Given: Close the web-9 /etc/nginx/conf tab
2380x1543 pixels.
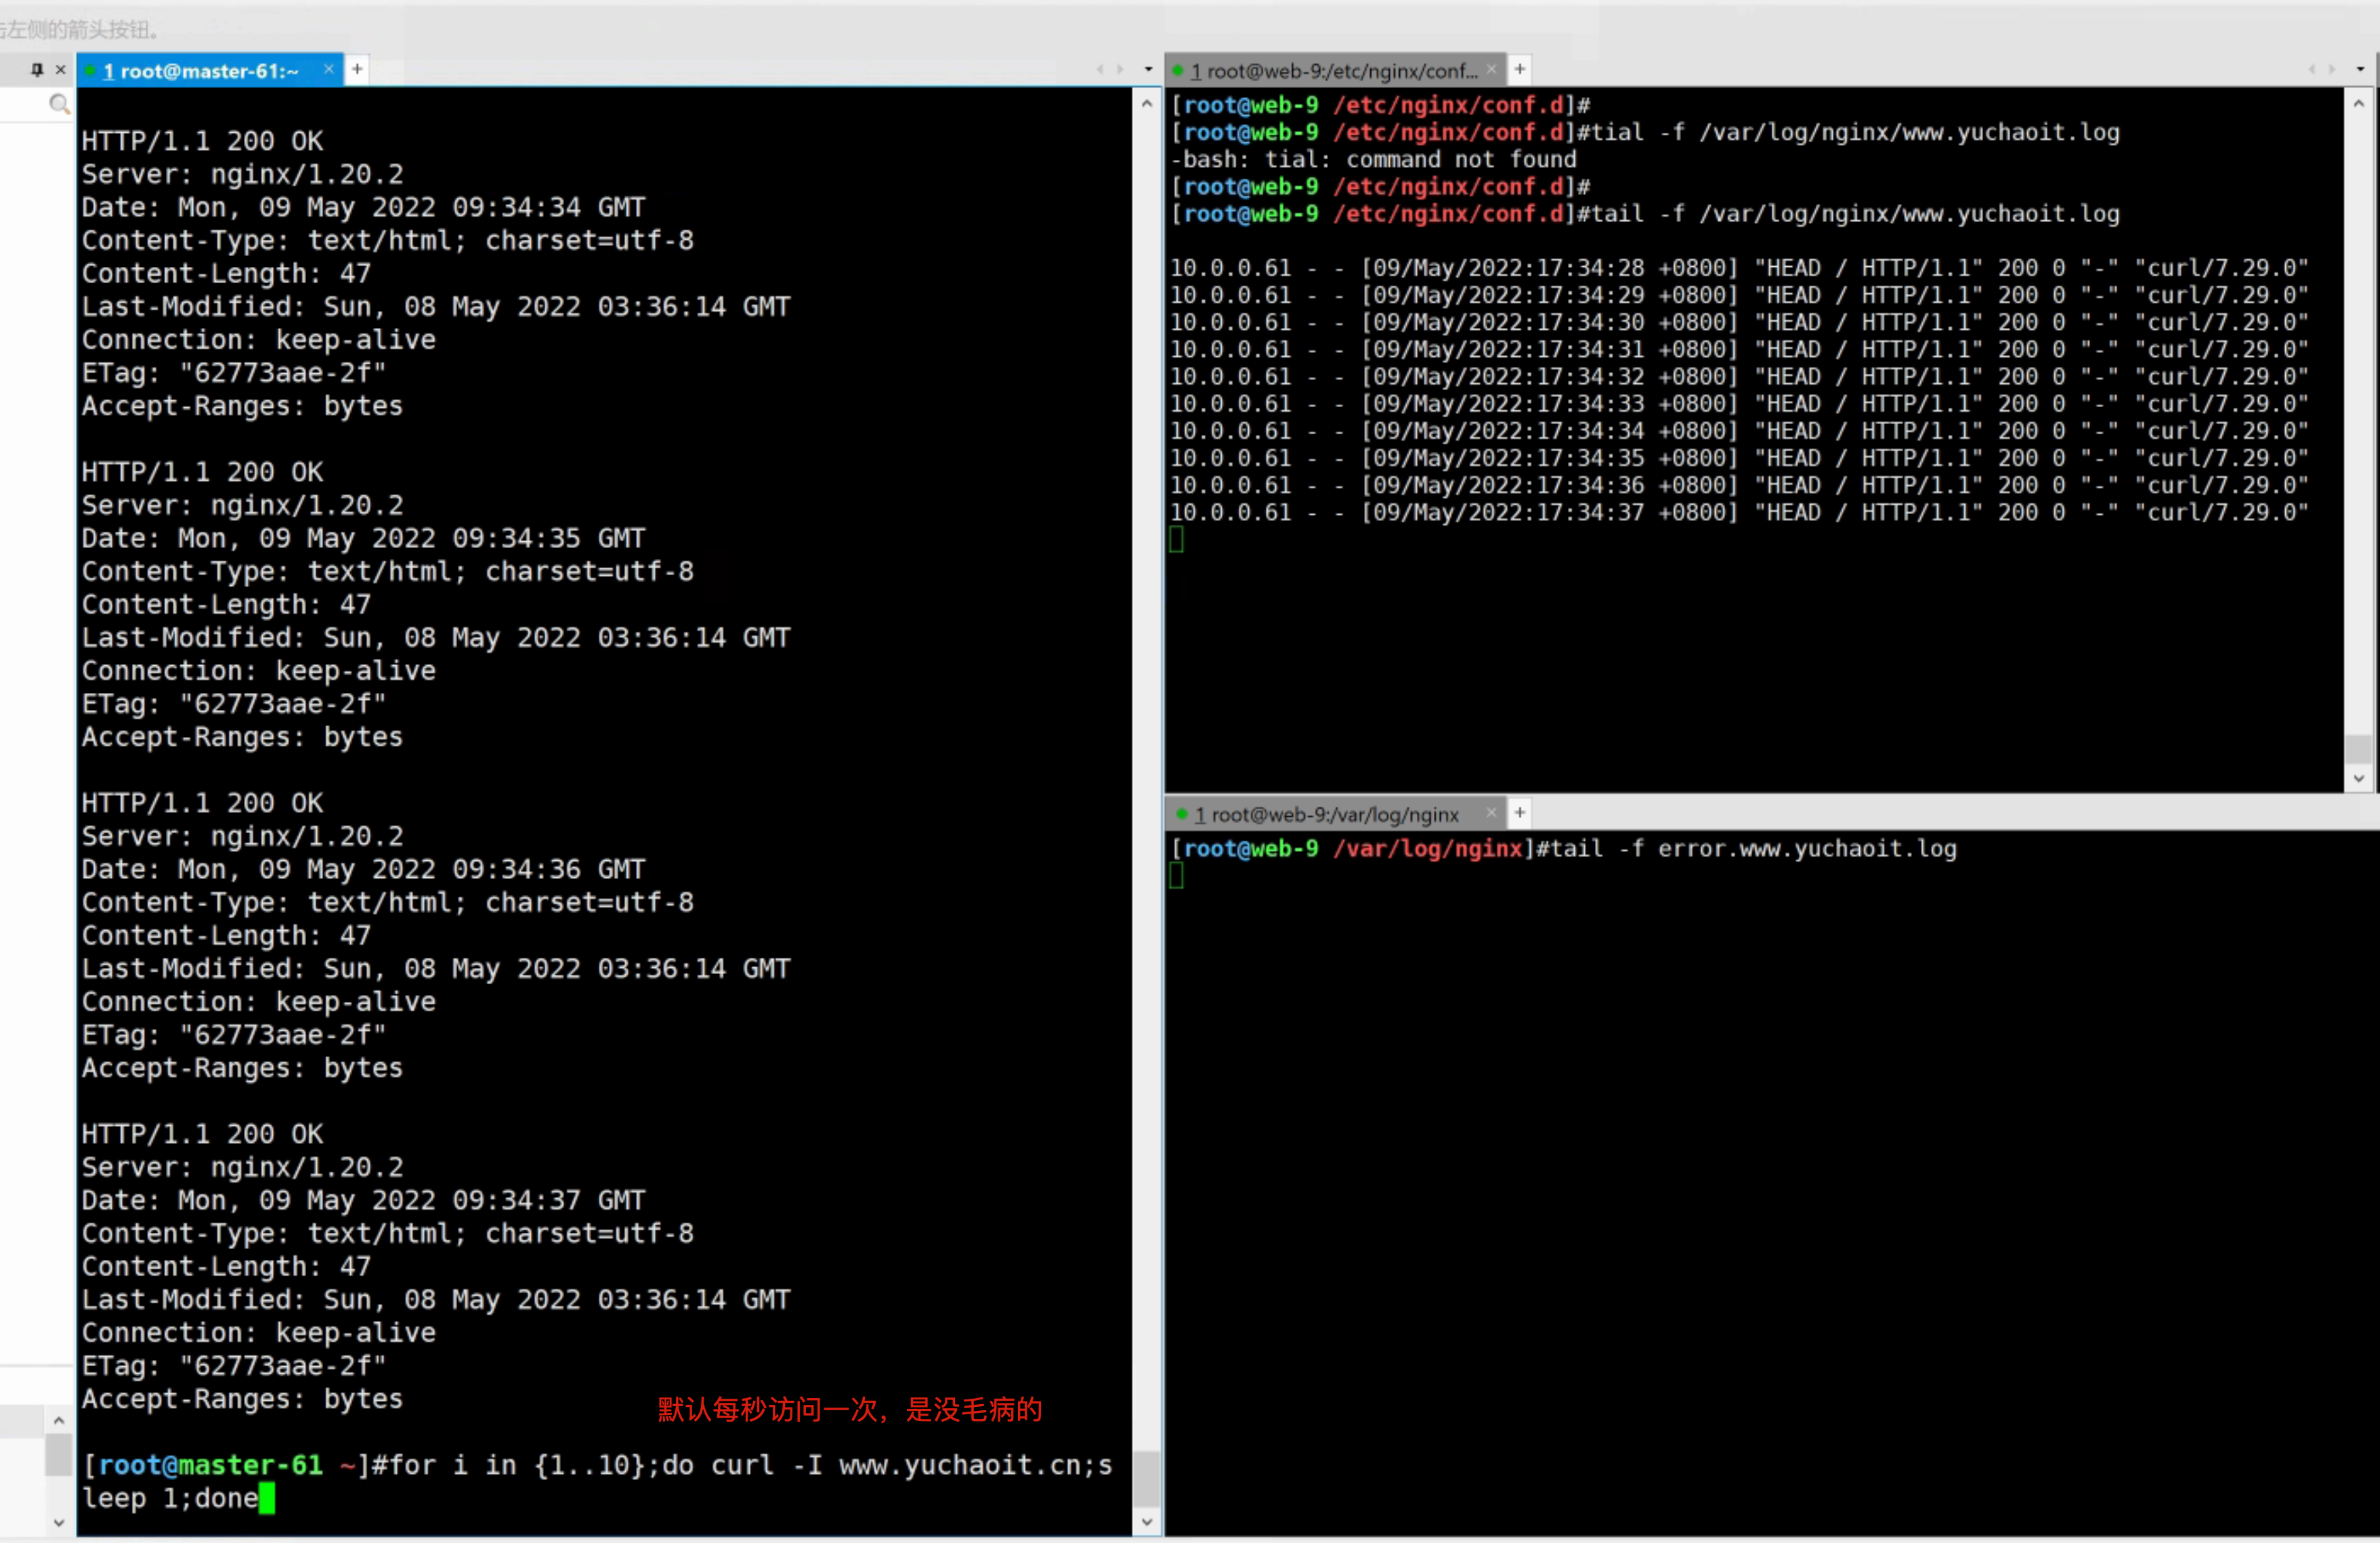Looking at the screenshot, I should click(x=1491, y=70).
